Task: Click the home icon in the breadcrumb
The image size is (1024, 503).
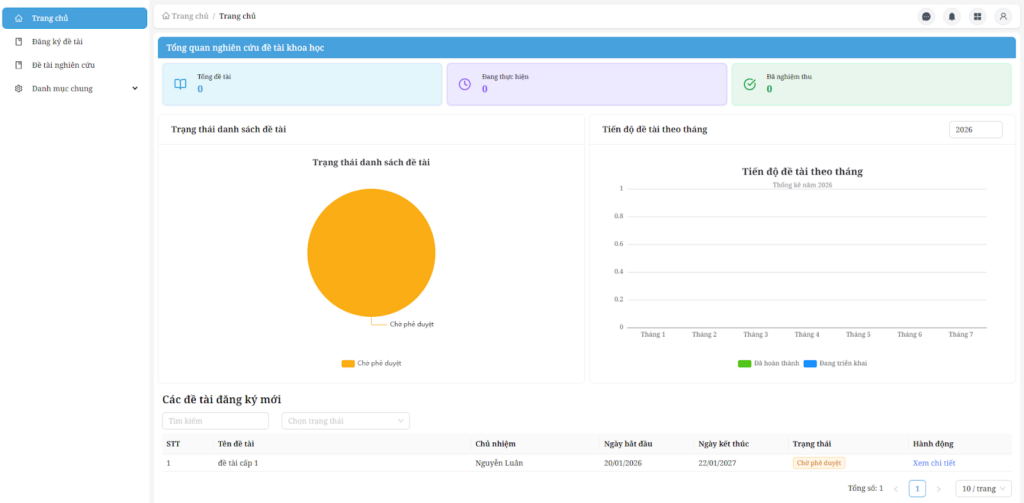Action: click(166, 16)
